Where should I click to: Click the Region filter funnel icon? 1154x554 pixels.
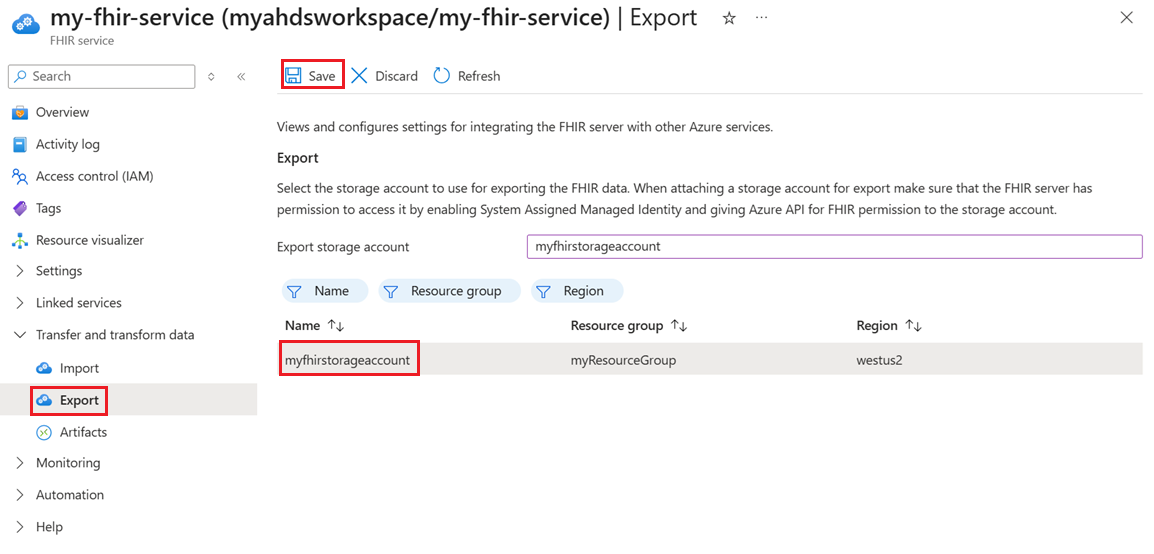pos(543,291)
